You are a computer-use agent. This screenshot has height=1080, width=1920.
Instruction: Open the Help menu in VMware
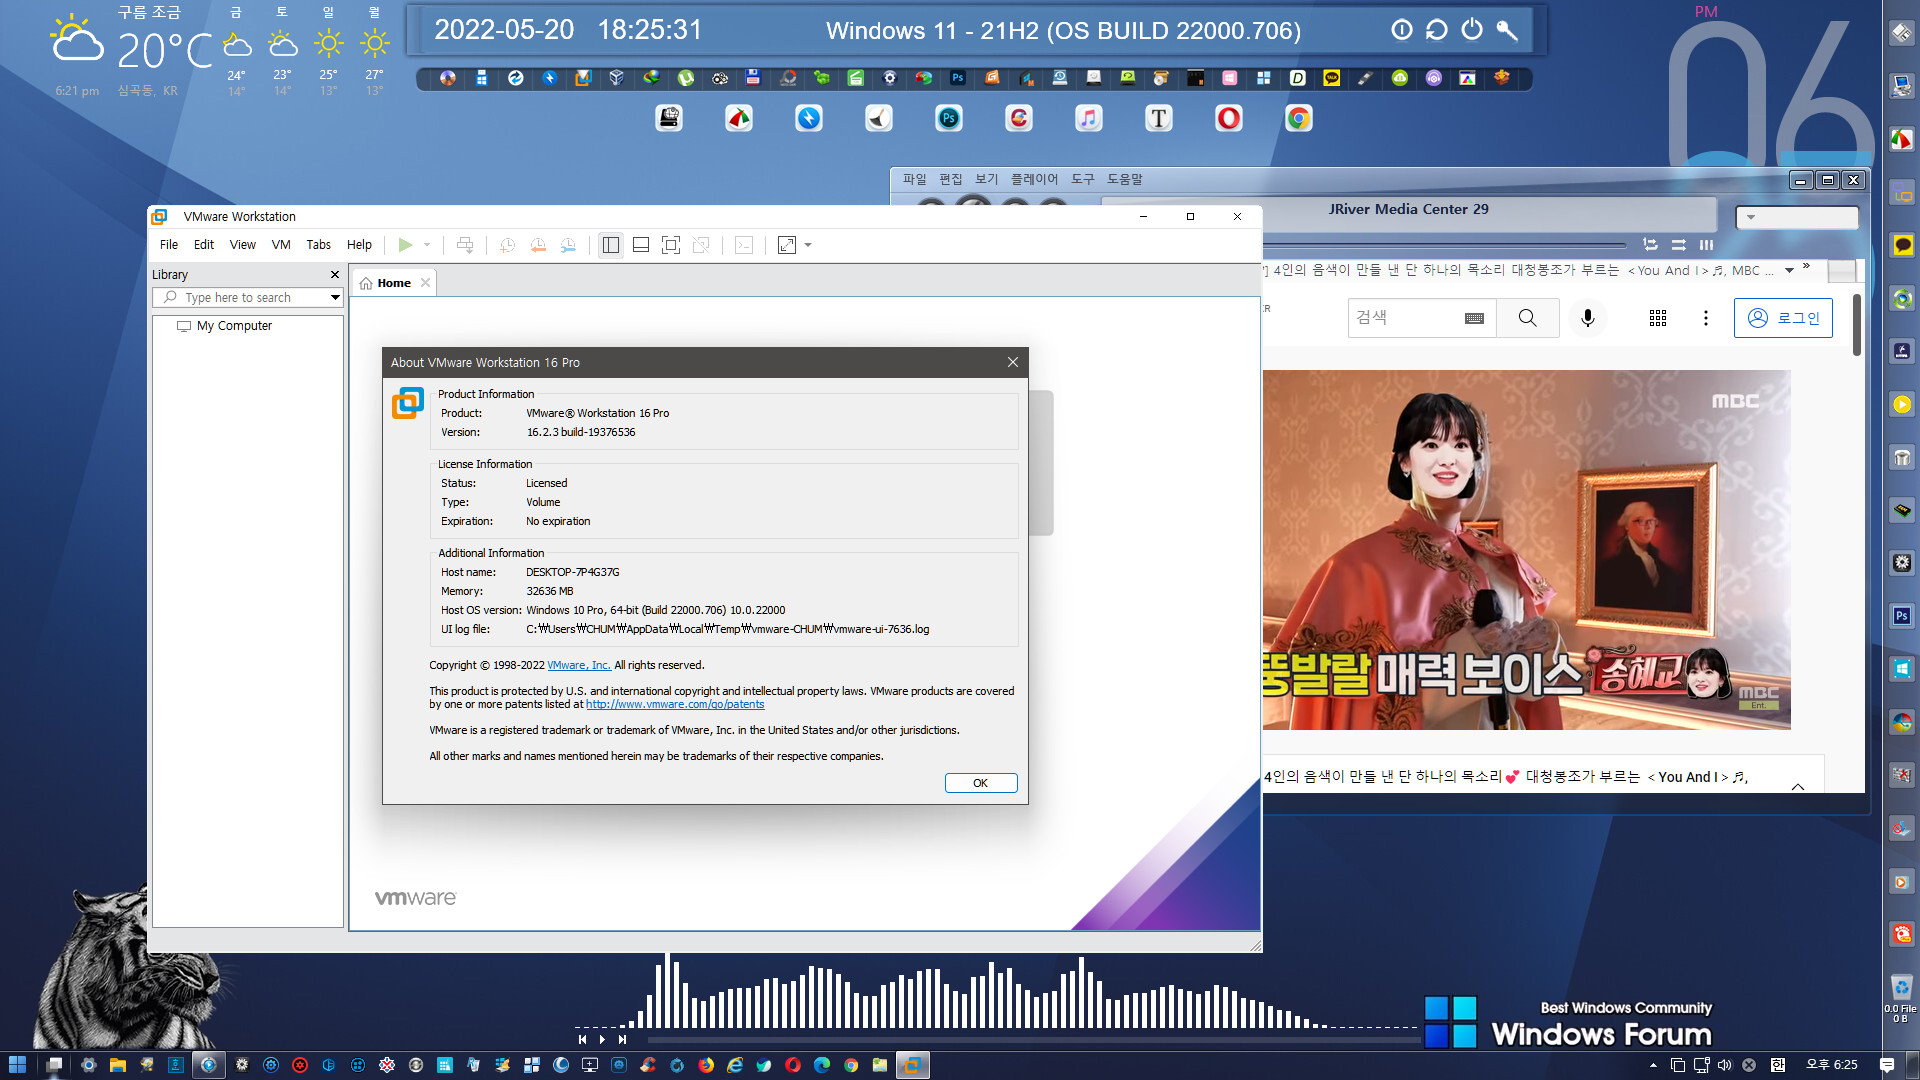point(359,245)
